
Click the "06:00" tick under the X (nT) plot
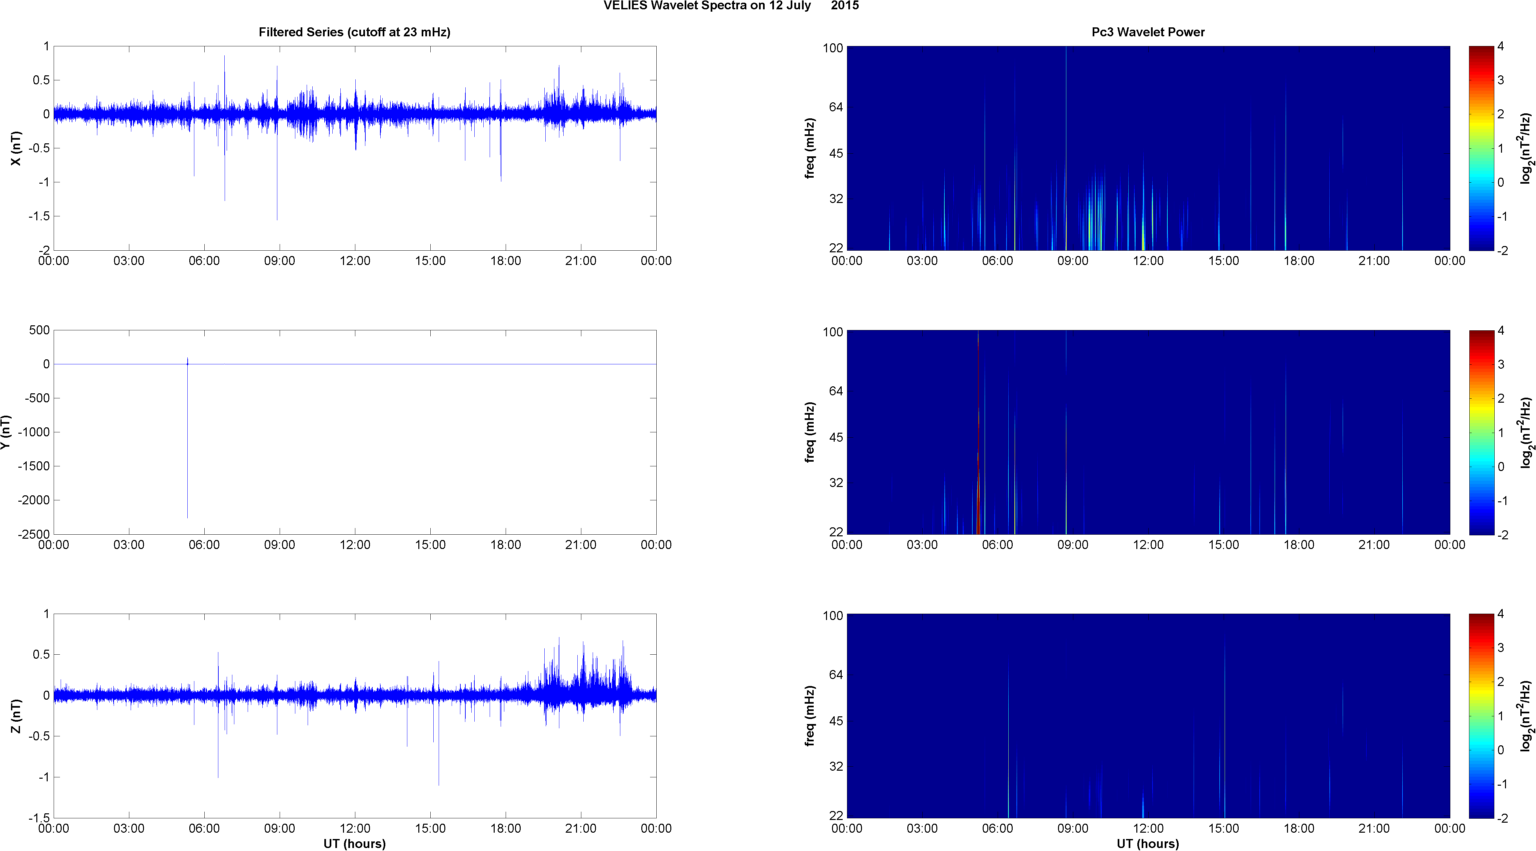pos(204,261)
